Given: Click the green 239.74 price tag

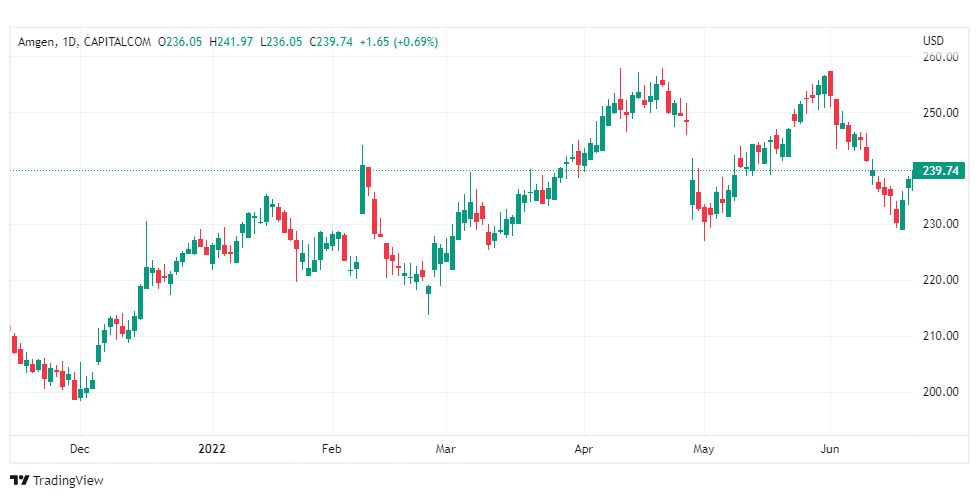Looking at the screenshot, I should coord(939,170).
